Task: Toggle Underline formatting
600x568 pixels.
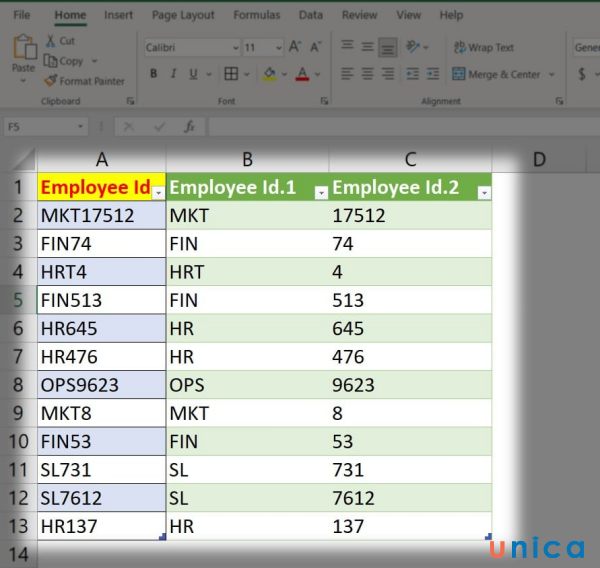Action: 193,73
